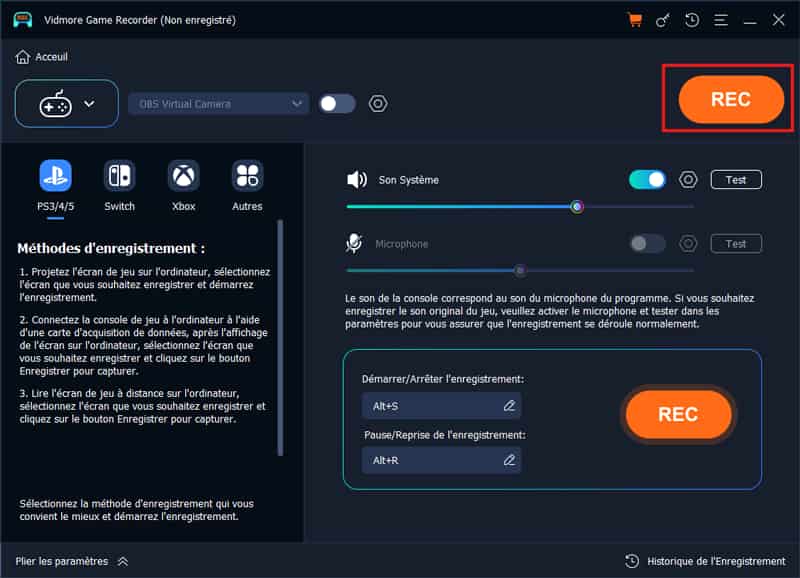Edit the Alt+R hotkey pencil icon
The height and width of the screenshot is (578, 800).
click(509, 460)
